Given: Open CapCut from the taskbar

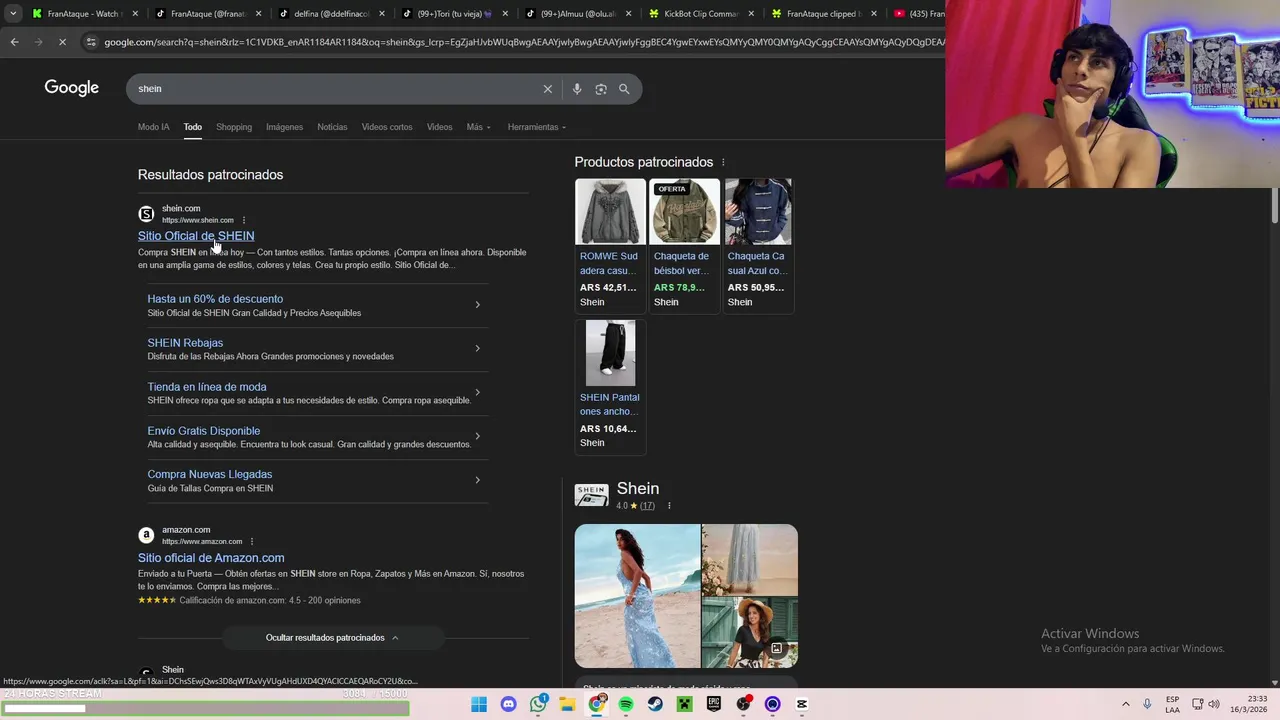Looking at the screenshot, I should click(x=801, y=704).
